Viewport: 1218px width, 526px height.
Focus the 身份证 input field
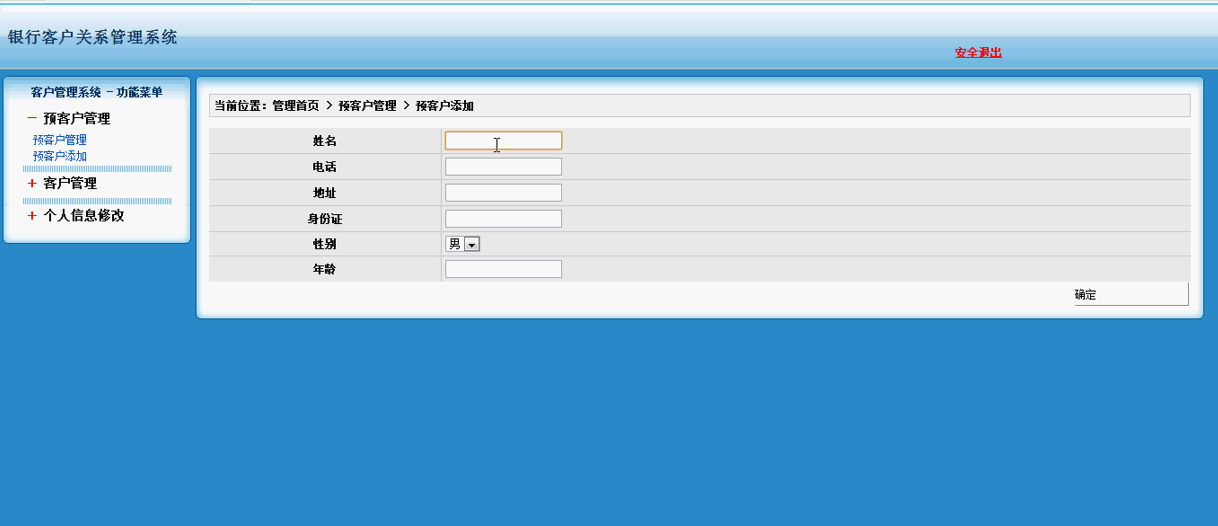pyautogui.click(x=503, y=219)
